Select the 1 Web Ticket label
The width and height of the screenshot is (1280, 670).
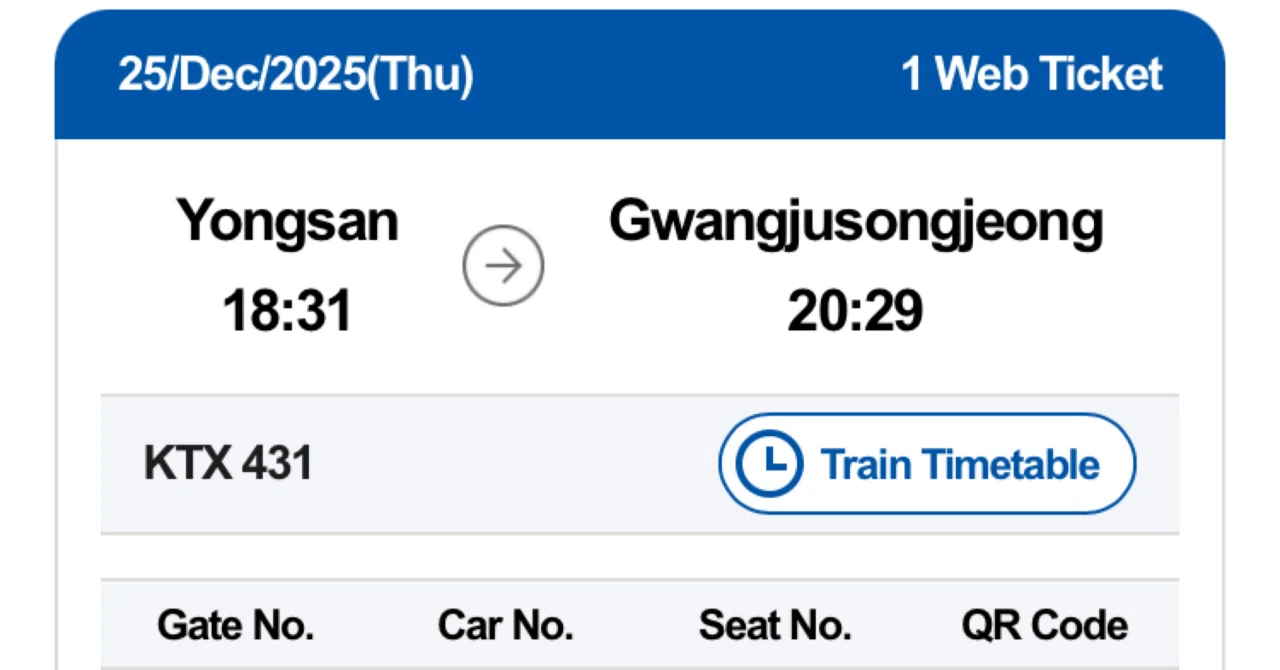pos(1032,74)
